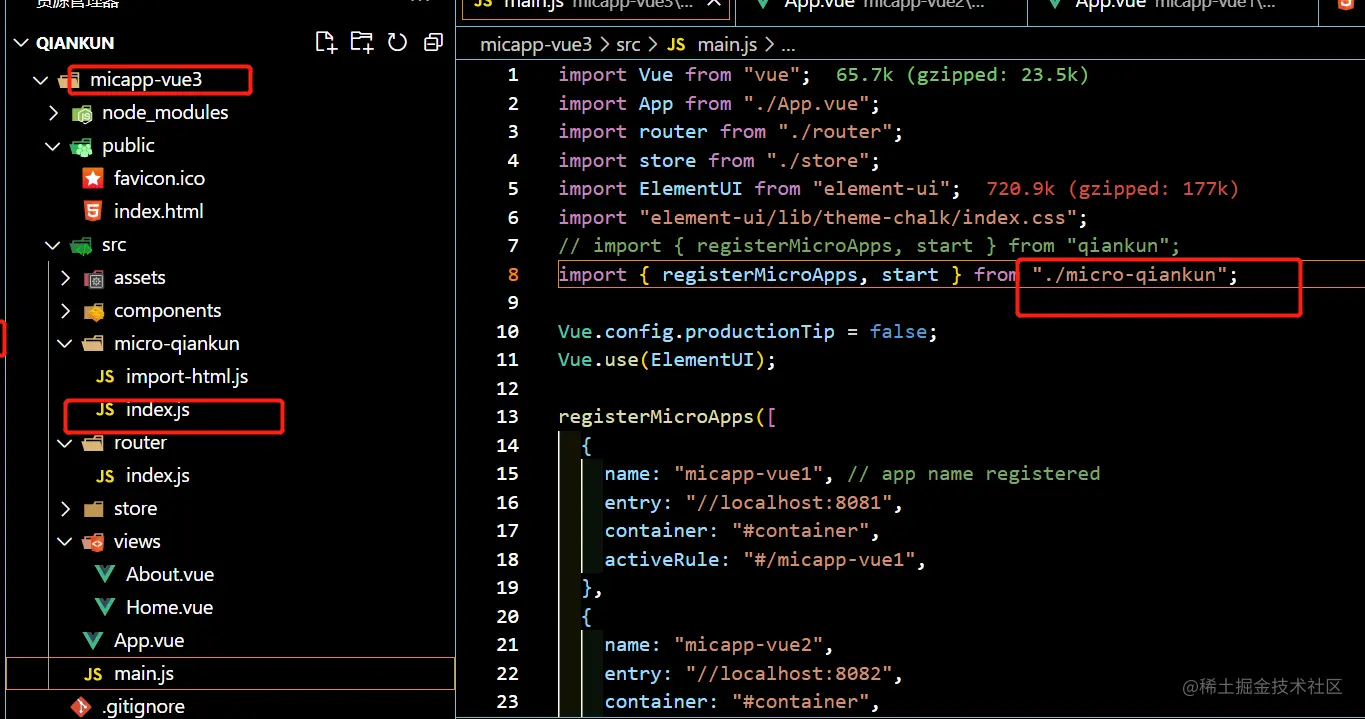Image resolution: width=1365 pixels, height=719 pixels.
Task: Click the Vue.config.productionTip line
Action: coord(748,332)
